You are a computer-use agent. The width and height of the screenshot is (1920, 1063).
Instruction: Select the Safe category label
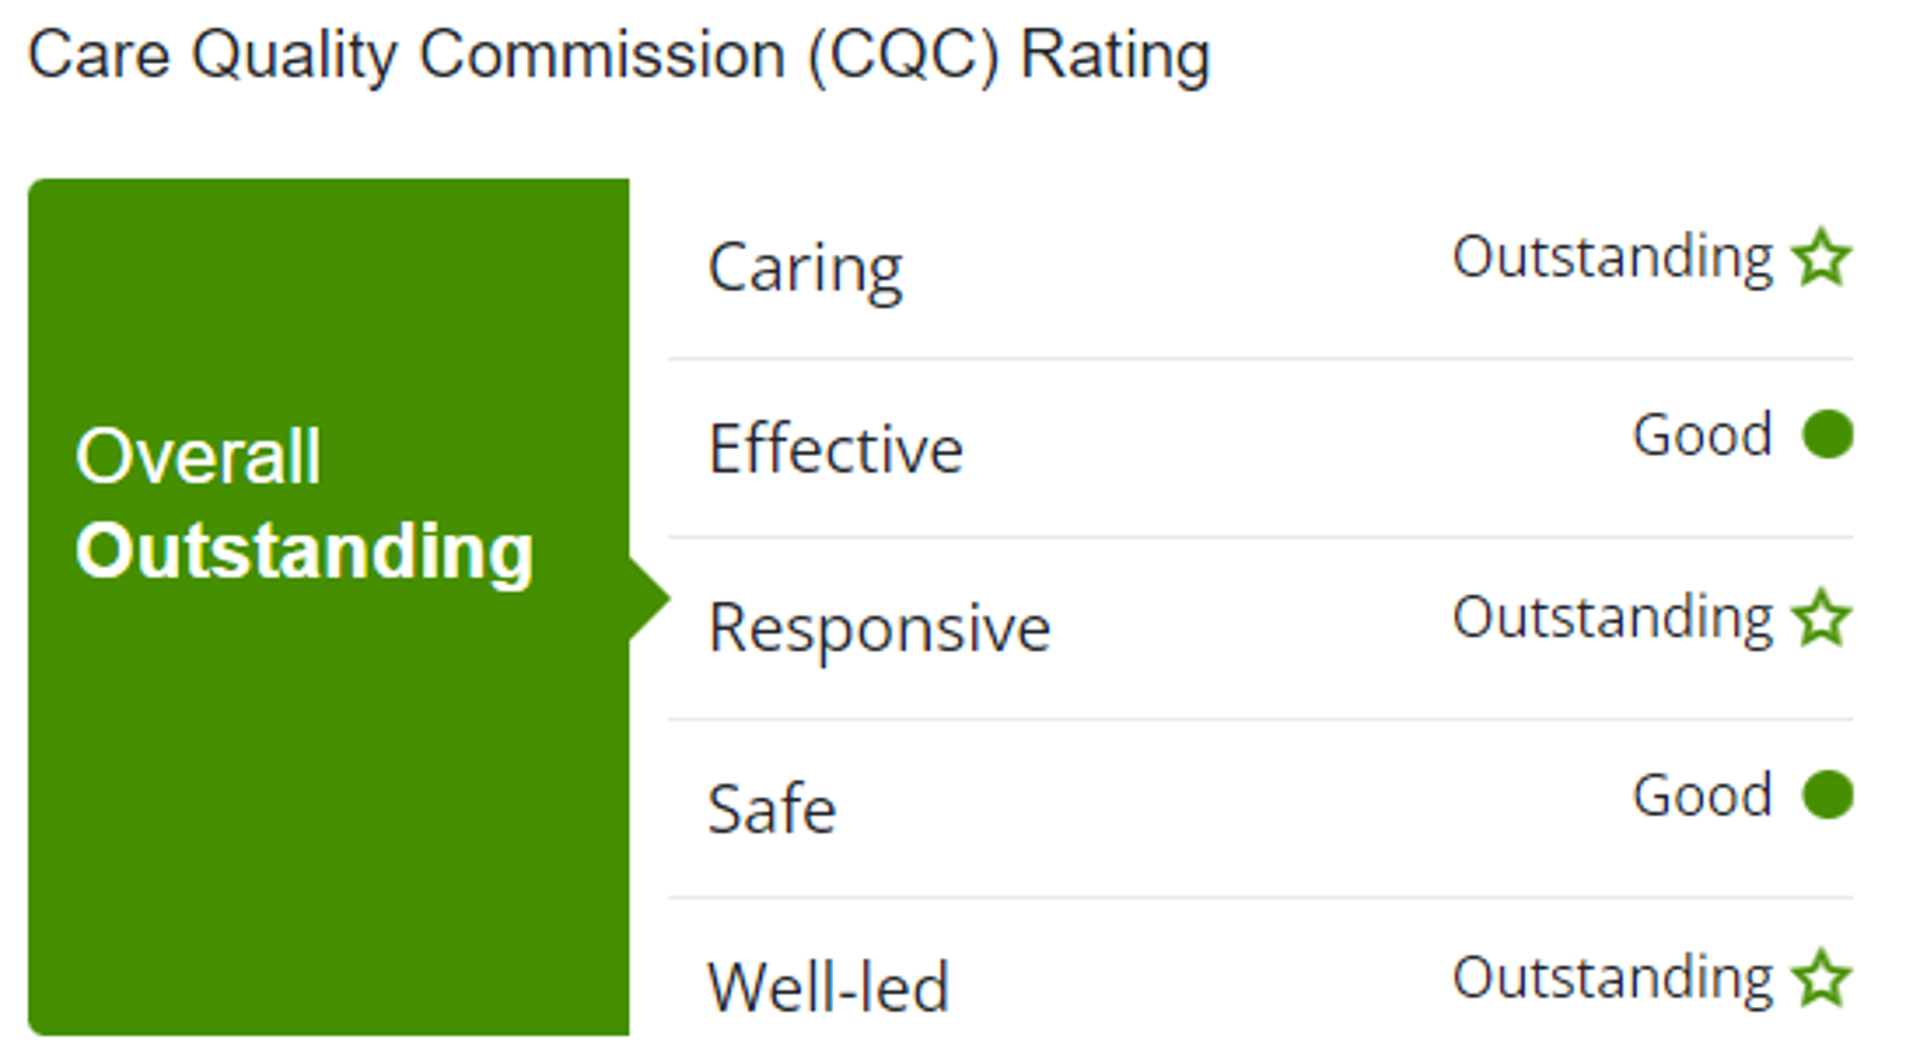pyautogui.click(x=771, y=808)
